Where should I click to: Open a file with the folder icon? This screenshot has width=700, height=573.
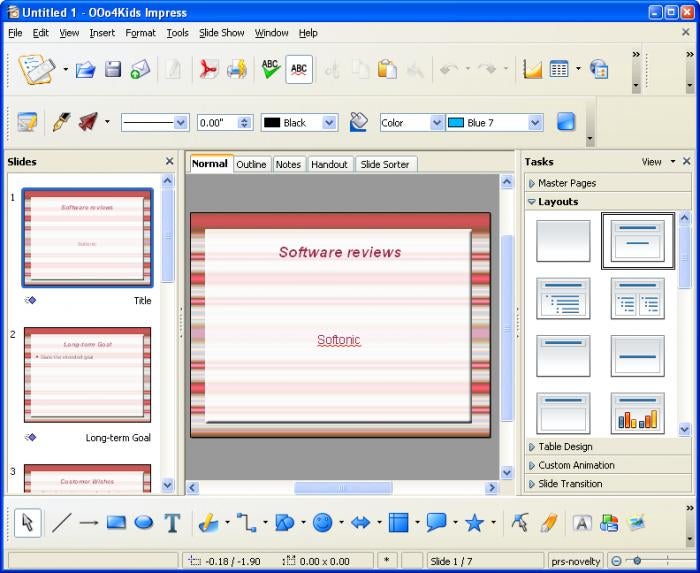tap(86, 70)
